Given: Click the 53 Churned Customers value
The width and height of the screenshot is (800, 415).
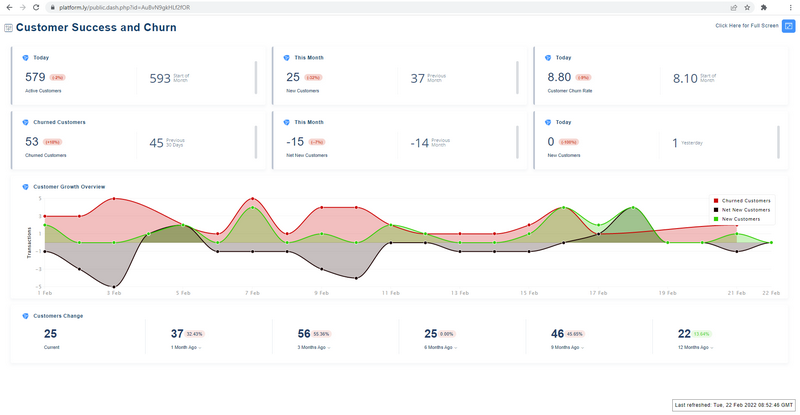Looking at the screenshot, I should [32, 141].
